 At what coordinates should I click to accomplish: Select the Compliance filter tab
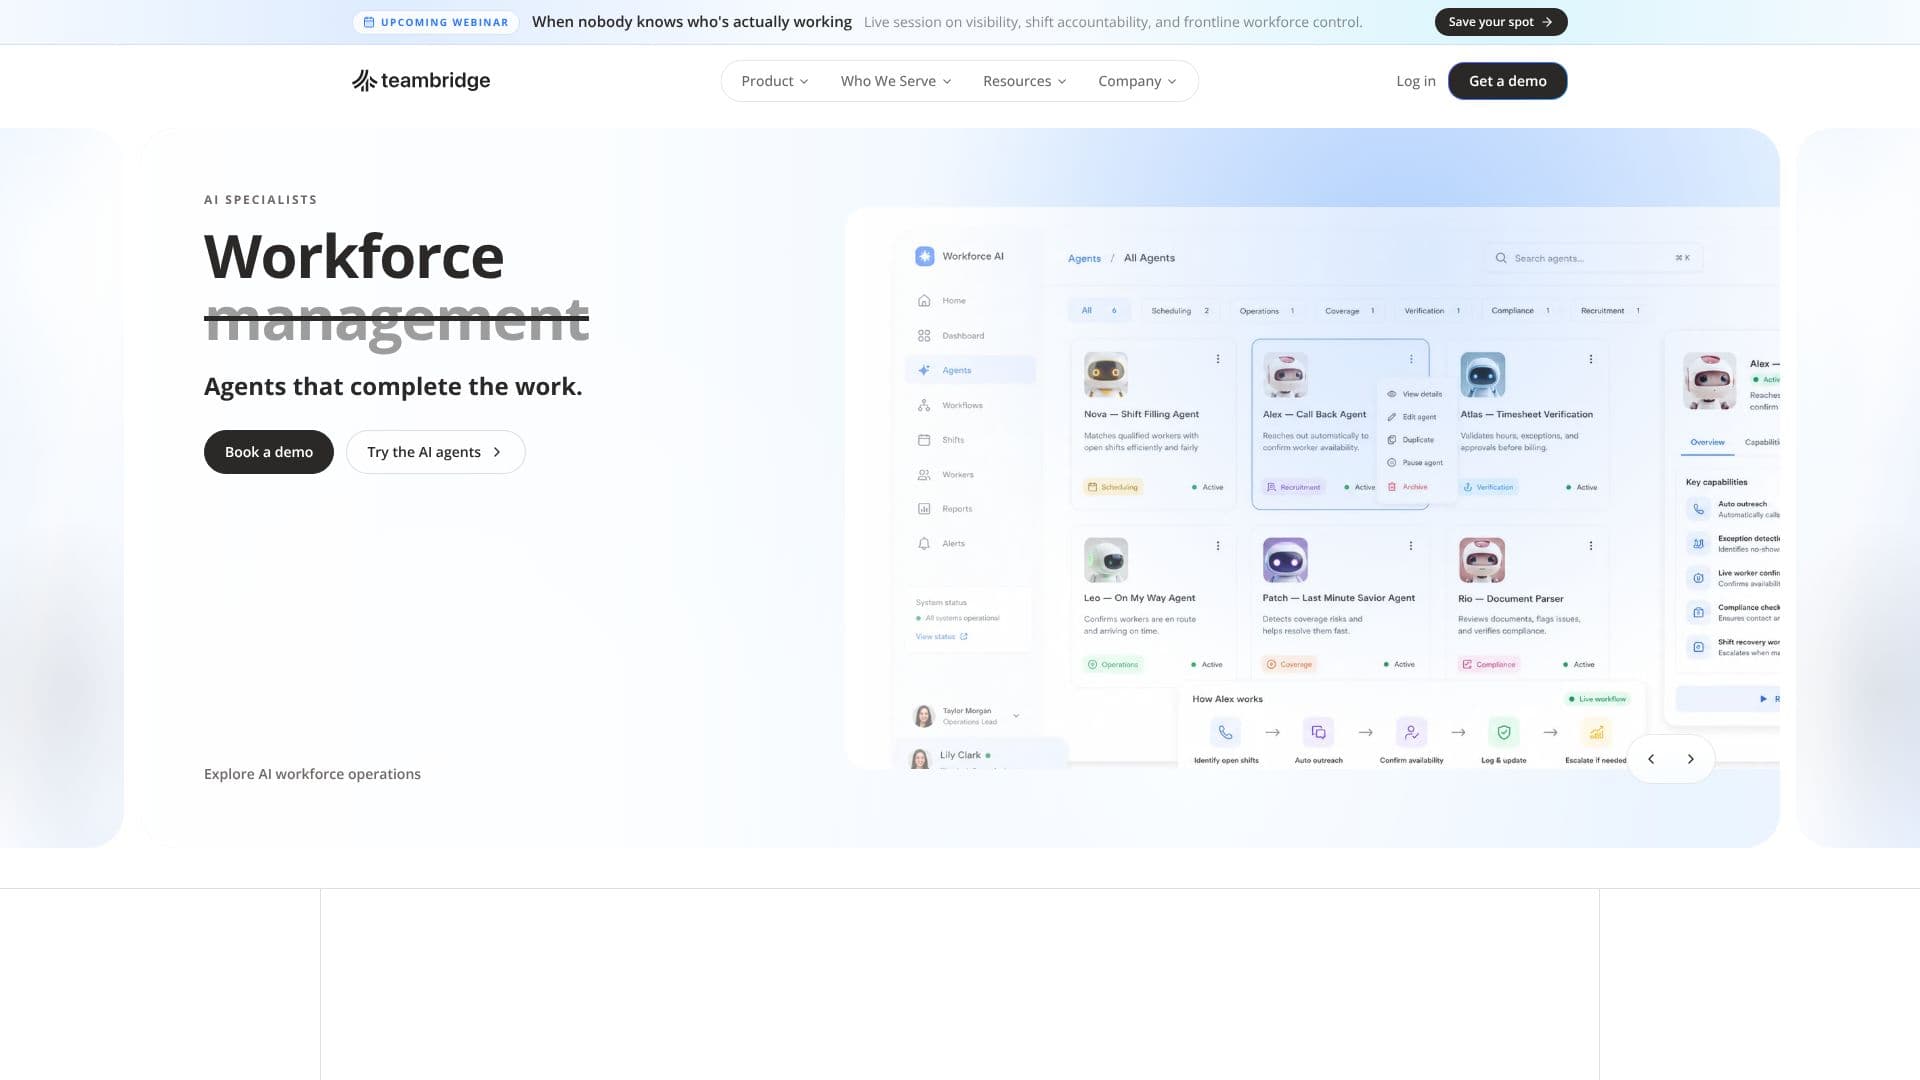[1519, 311]
